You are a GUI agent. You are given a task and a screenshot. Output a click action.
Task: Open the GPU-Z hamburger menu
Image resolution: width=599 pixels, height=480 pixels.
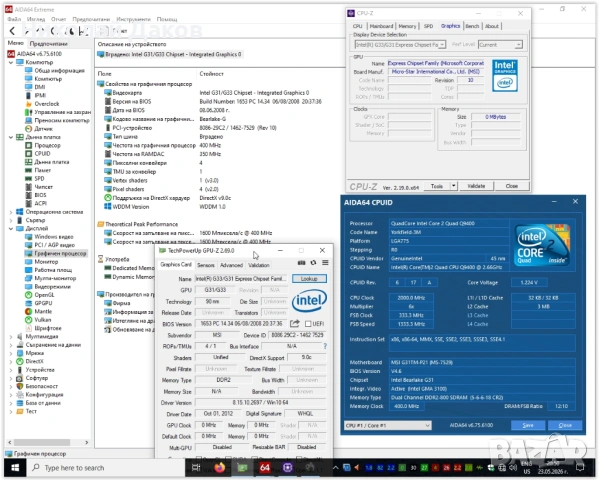pyautogui.click(x=325, y=263)
